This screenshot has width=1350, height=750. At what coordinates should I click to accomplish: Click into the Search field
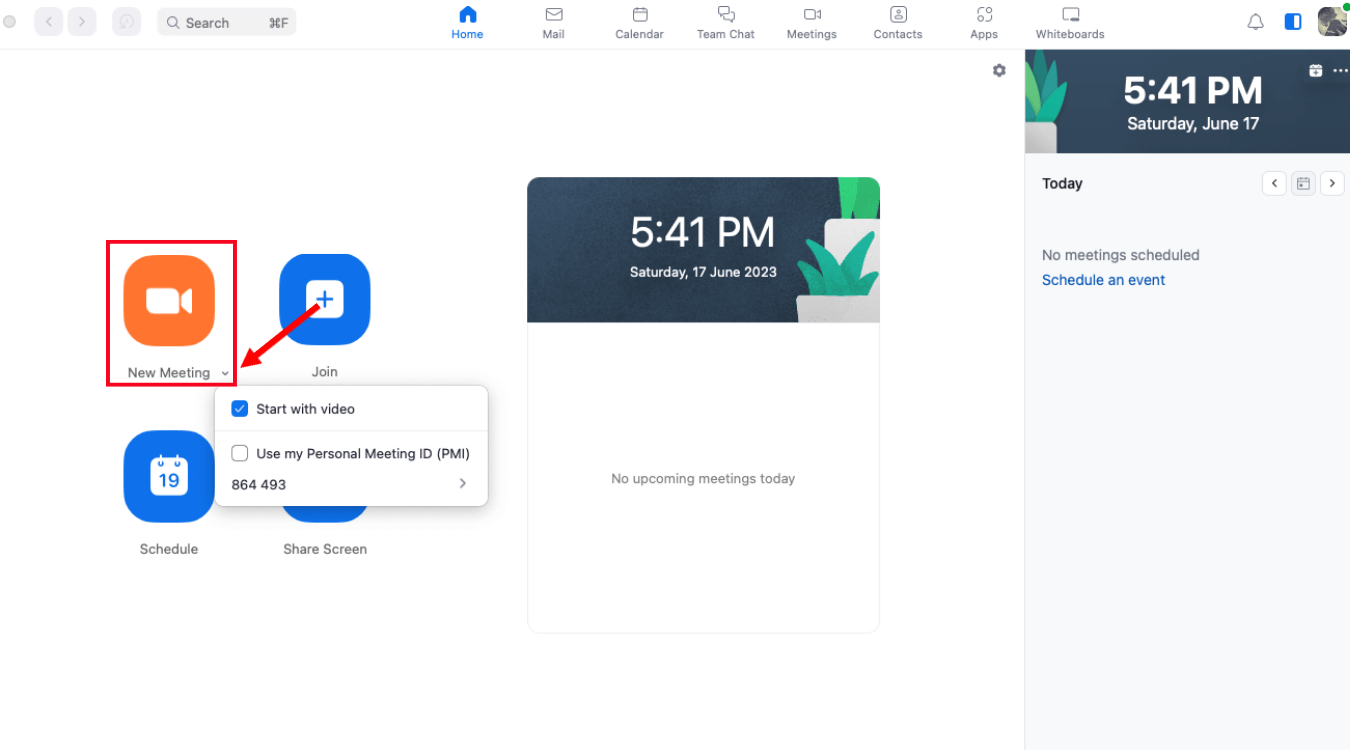coord(227,22)
